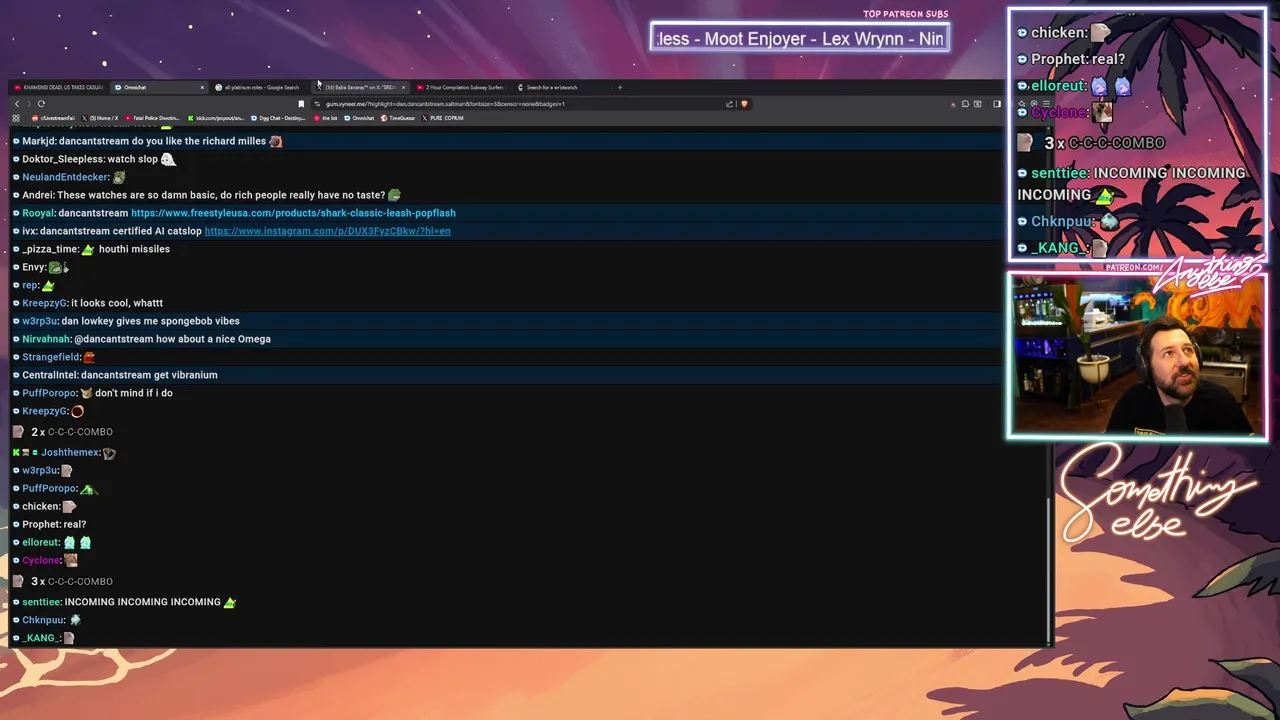Click the emote in Cyclone's message
Image resolution: width=1280 pixels, height=720 pixels.
pyautogui.click(x=71, y=561)
